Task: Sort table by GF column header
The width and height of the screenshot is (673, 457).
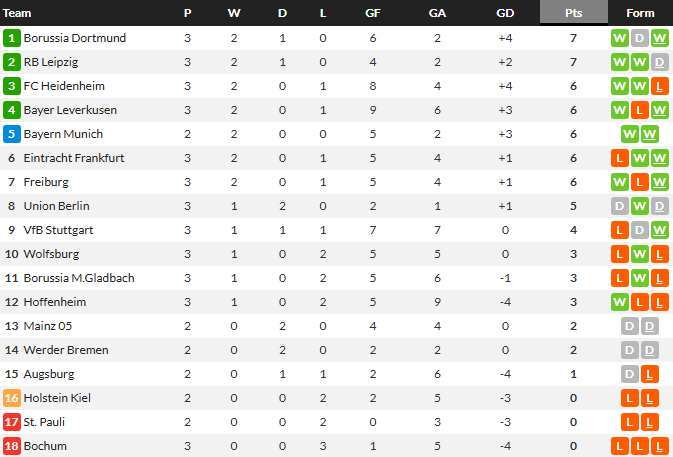Action: click(372, 13)
